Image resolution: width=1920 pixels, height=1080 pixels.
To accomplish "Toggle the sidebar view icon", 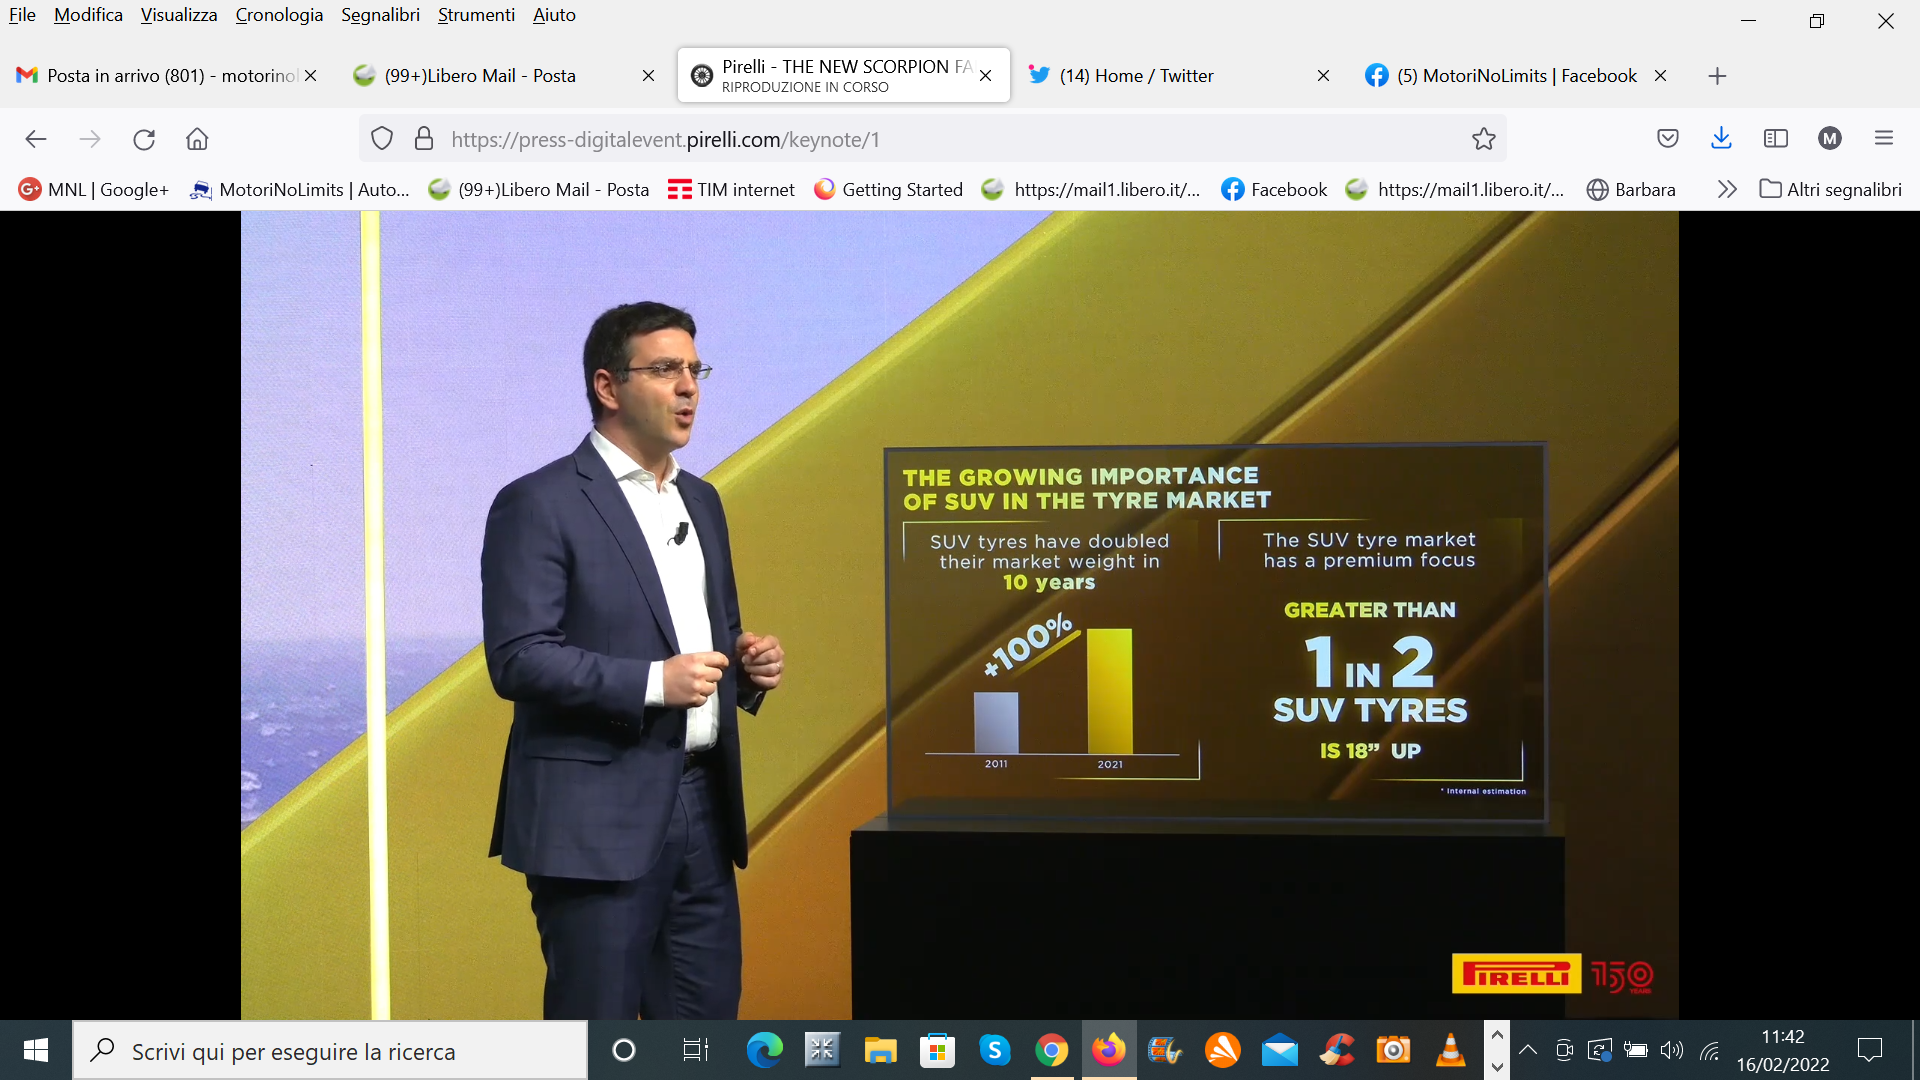I will (x=1776, y=139).
